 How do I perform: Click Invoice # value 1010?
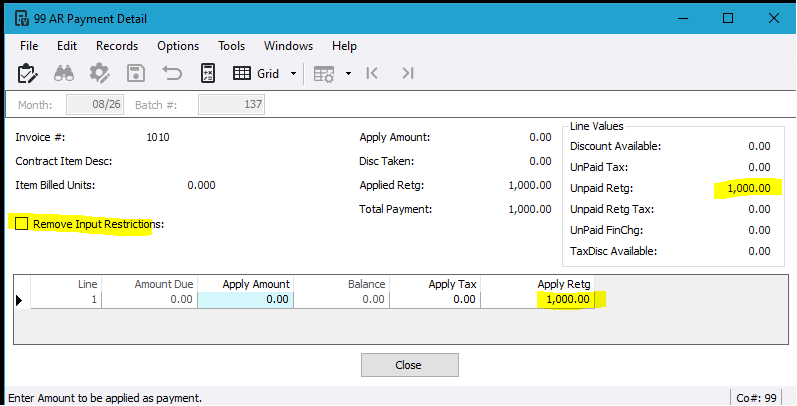click(x=158, y=137)
